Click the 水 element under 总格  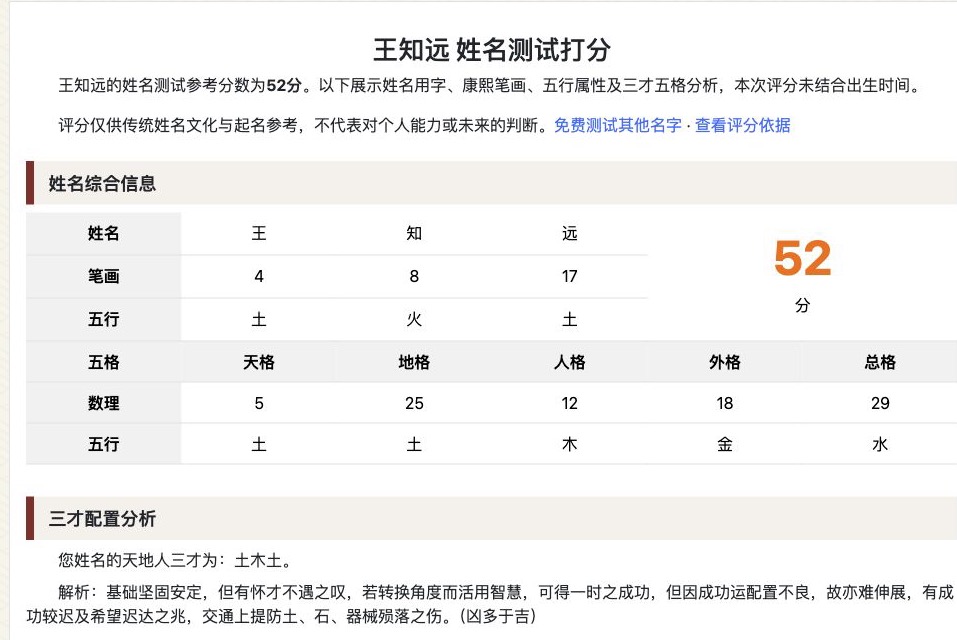(x=880, y=444)
